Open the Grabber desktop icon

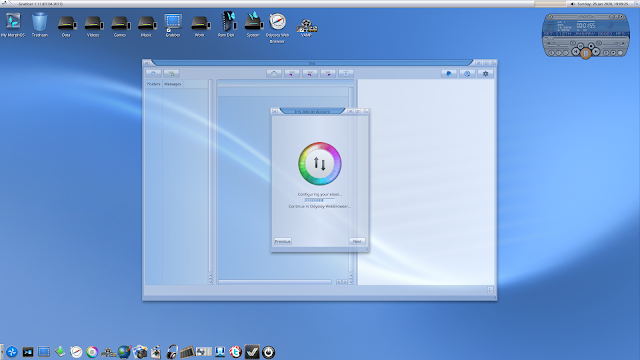tap(173, 25)
